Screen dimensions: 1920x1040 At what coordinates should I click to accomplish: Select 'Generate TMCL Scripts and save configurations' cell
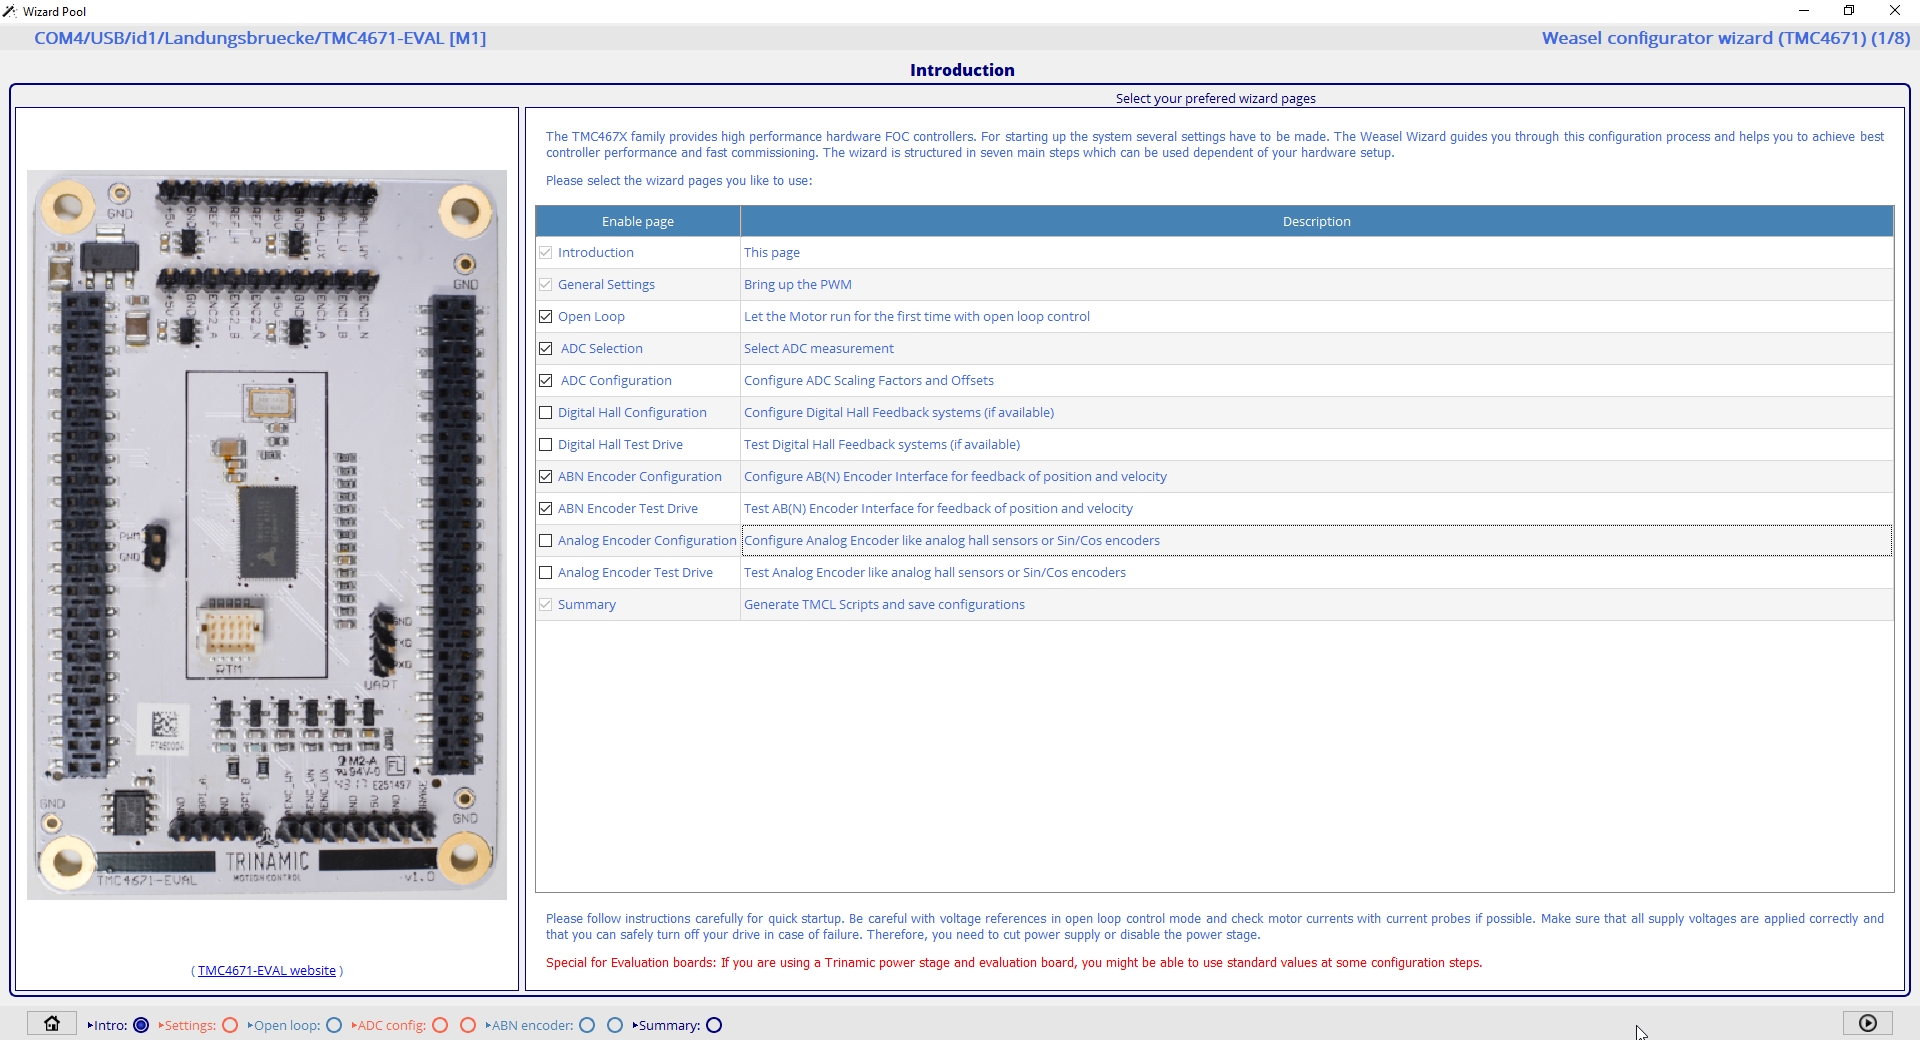[x=1316, y=605]
